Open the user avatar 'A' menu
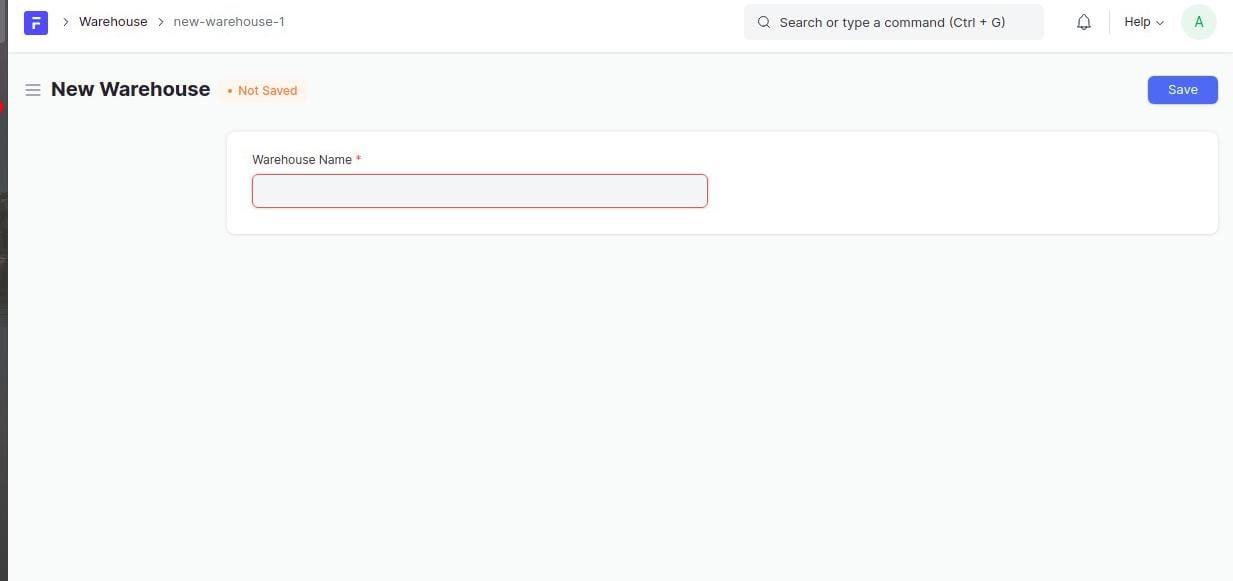Image resolution: width=1233 pixels, height=581 pixels. pyautogui.click(x=1198, y=22)
